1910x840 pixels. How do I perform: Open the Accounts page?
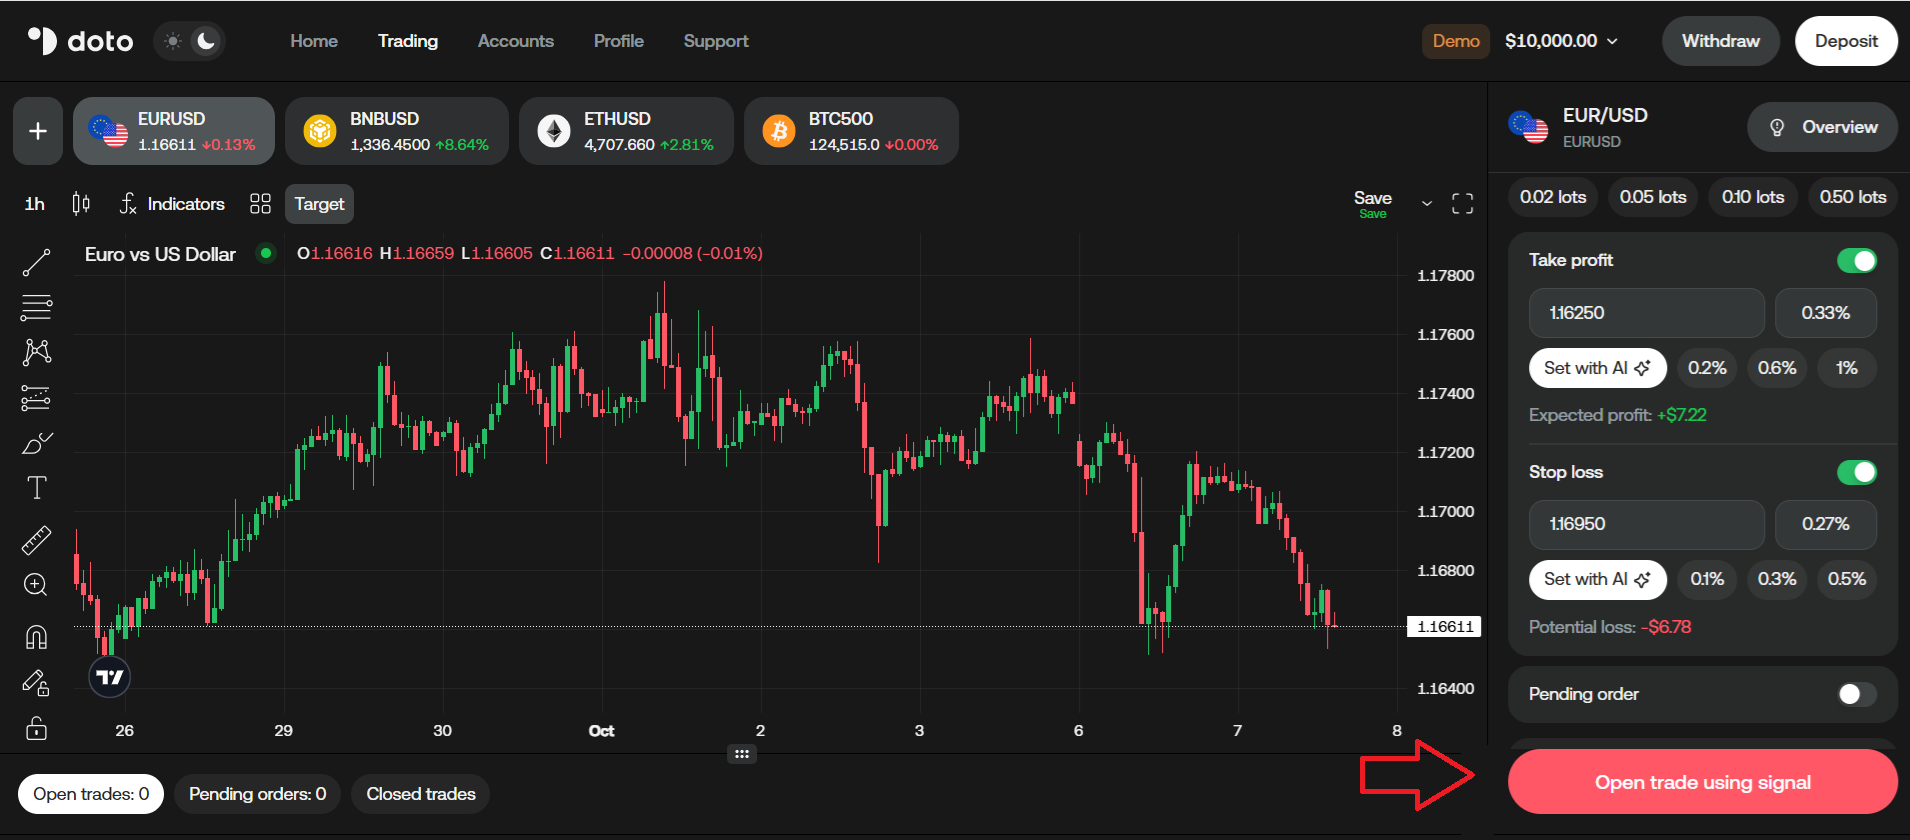[516, 41]
